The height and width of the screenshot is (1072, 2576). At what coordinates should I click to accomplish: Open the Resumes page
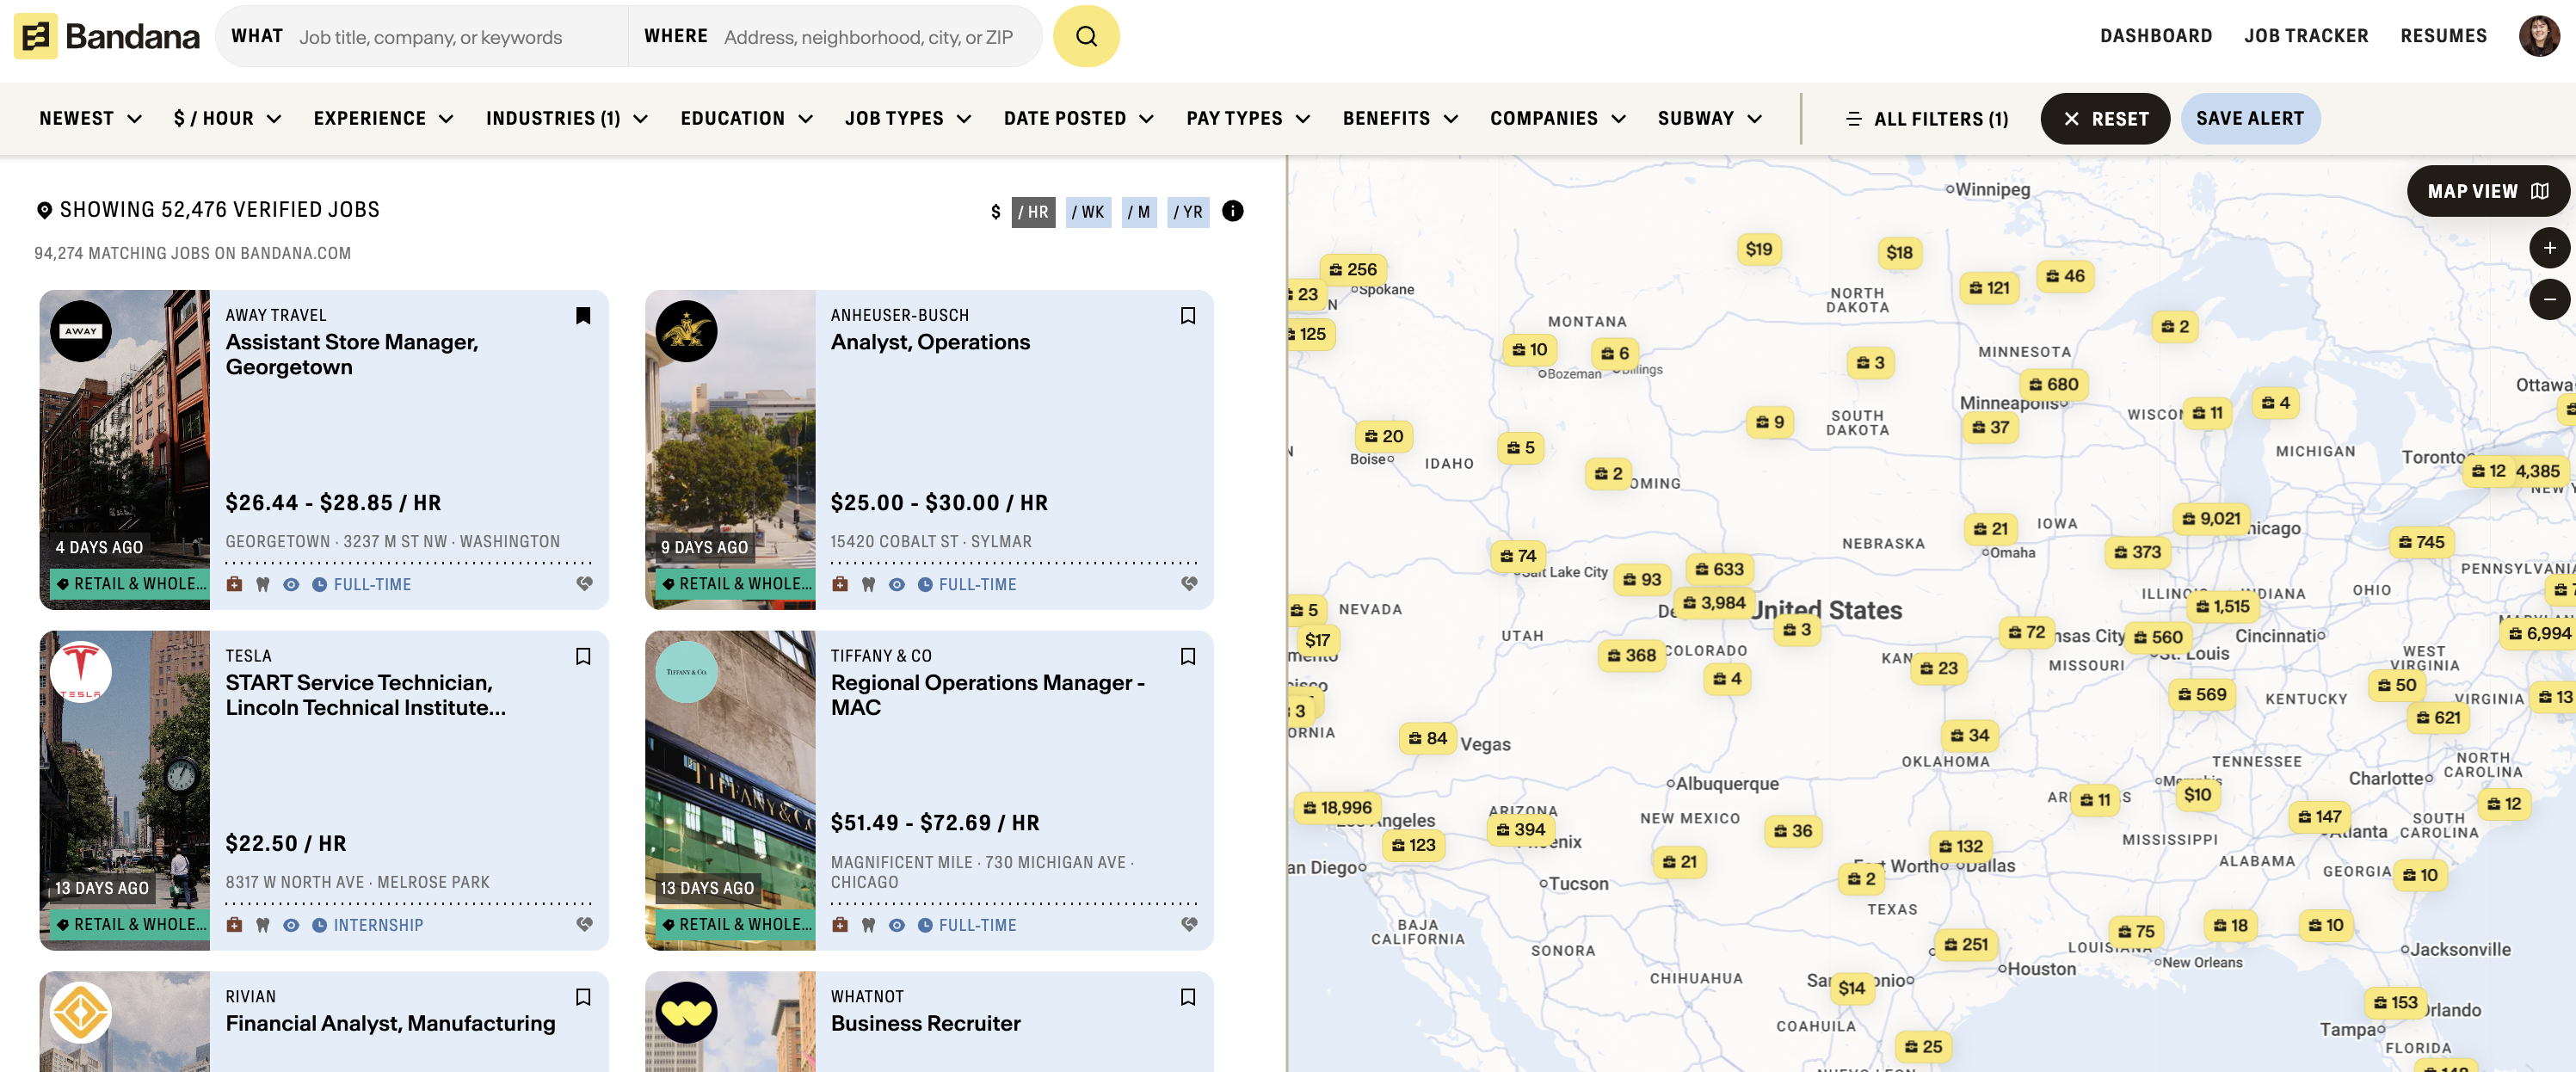click(2443, 36)
